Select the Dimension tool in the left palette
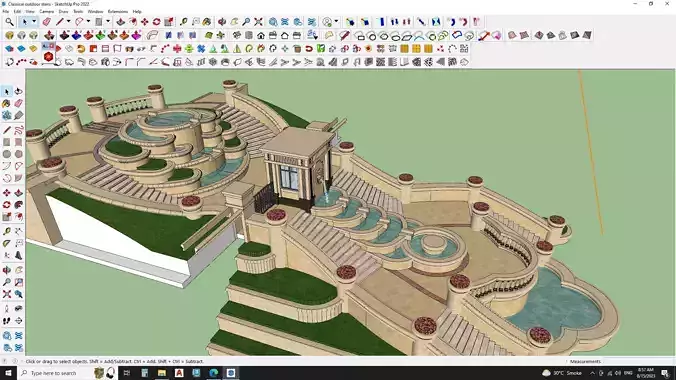The image size is (676, 380). [x=18, y=231]
